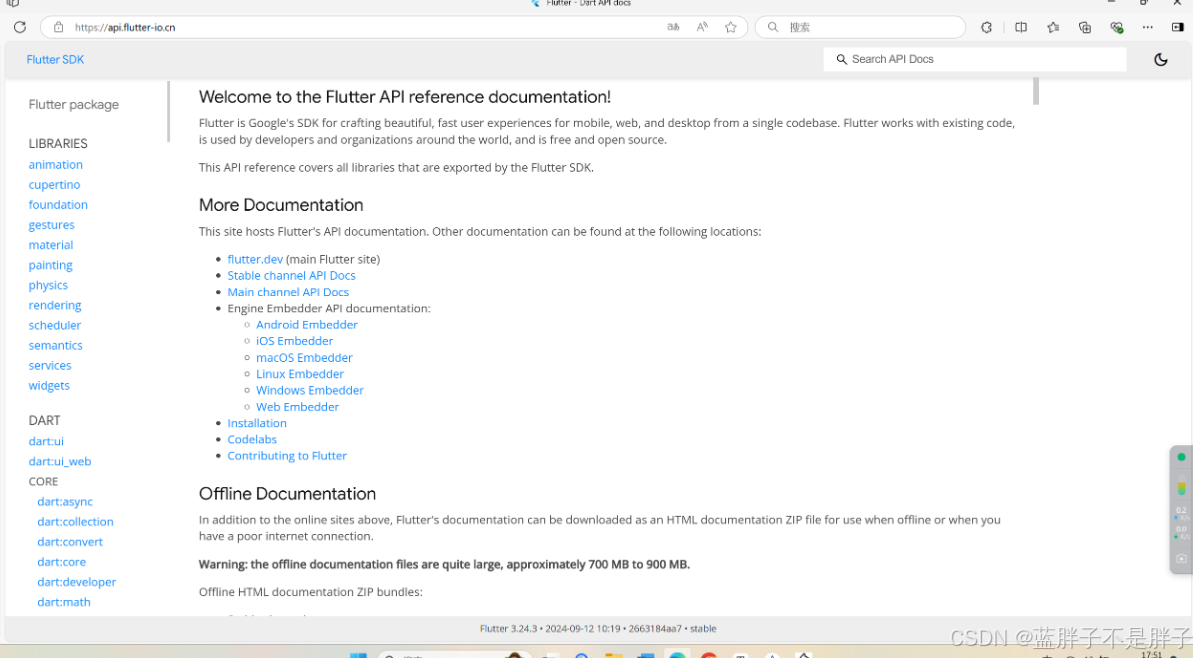Open dart:ui_web library link

point(60,461)
